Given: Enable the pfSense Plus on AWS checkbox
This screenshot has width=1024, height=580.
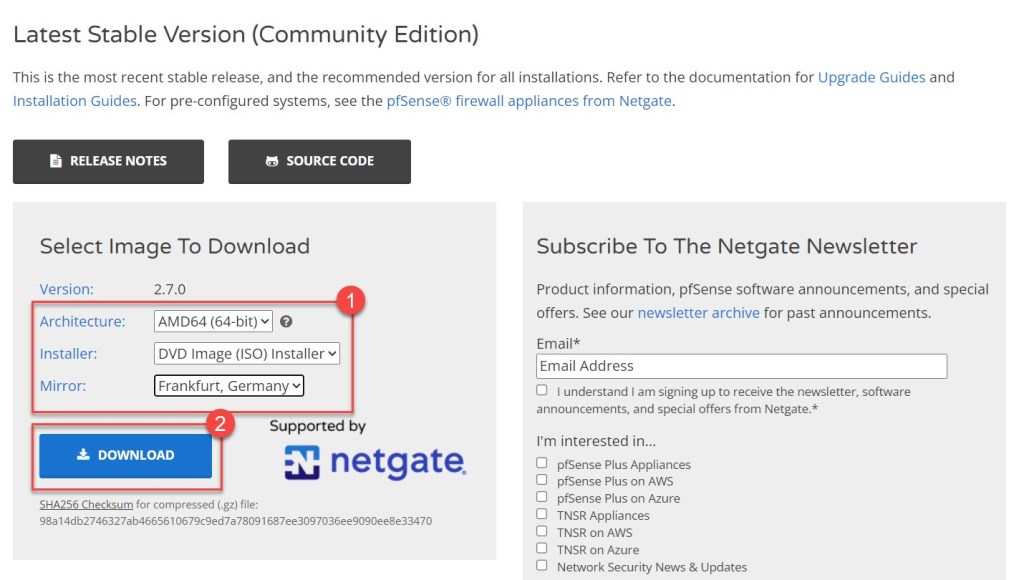Looking at the screenshot, I should coord(542,481).
